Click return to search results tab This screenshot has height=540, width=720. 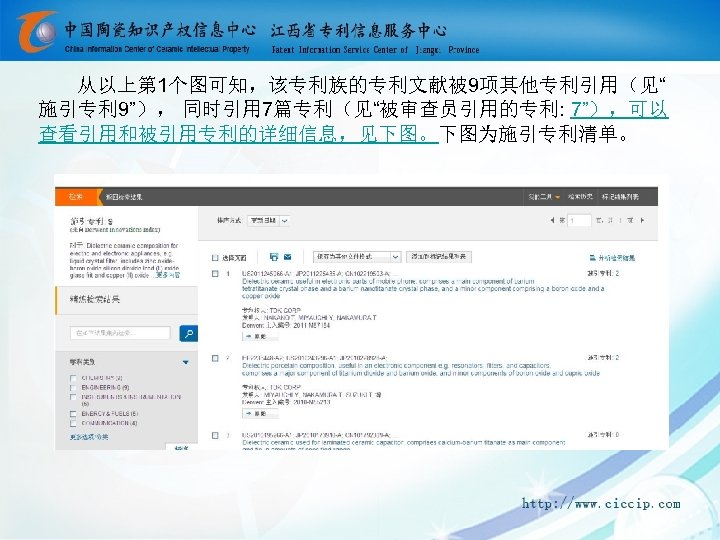click(x=124, y=197)
